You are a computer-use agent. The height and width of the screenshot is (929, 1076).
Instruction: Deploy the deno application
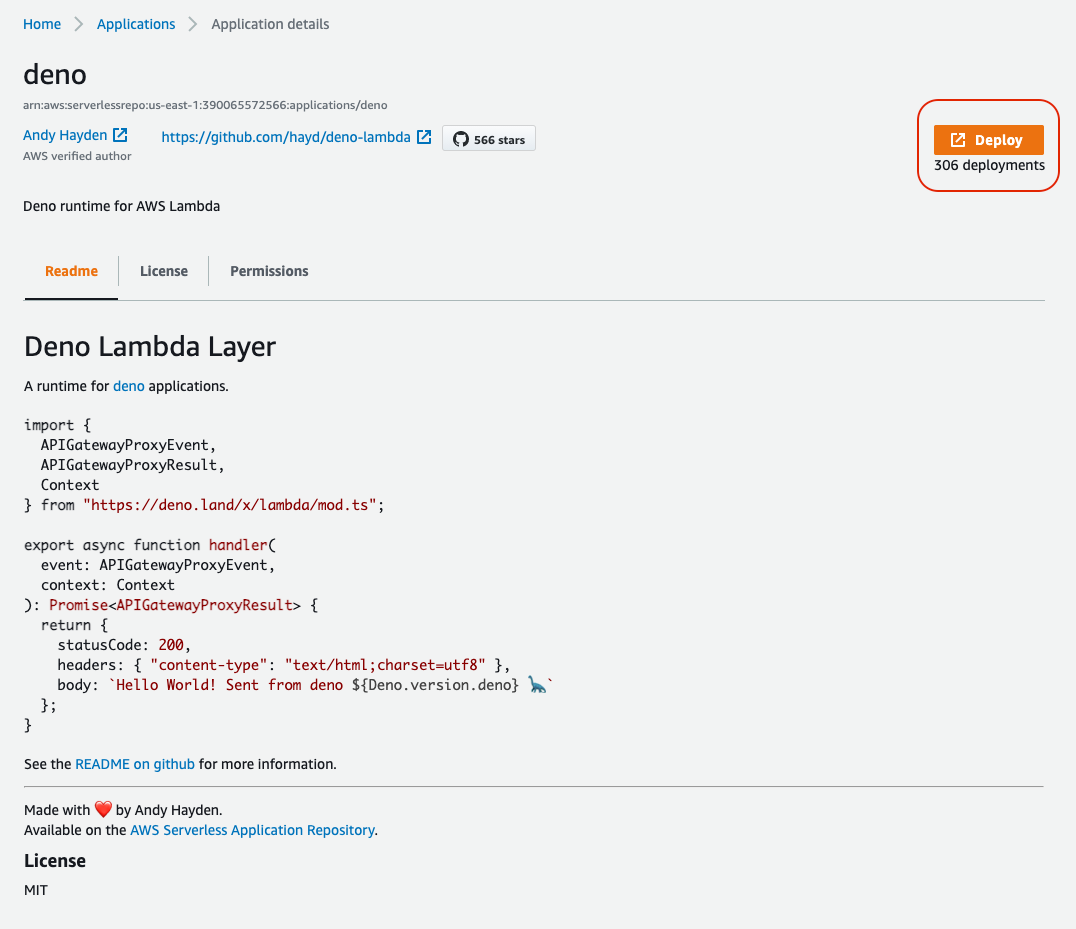(x=988, y=140)
